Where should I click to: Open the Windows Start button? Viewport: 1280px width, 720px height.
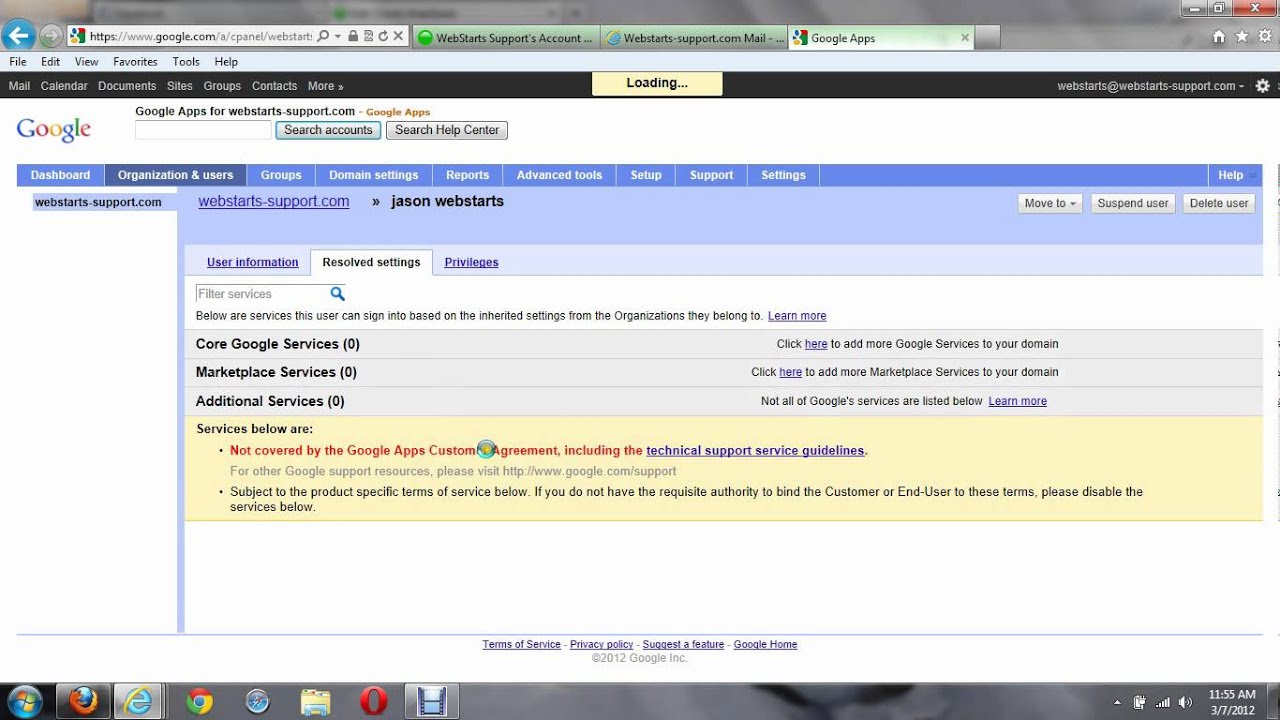point(24,701)
